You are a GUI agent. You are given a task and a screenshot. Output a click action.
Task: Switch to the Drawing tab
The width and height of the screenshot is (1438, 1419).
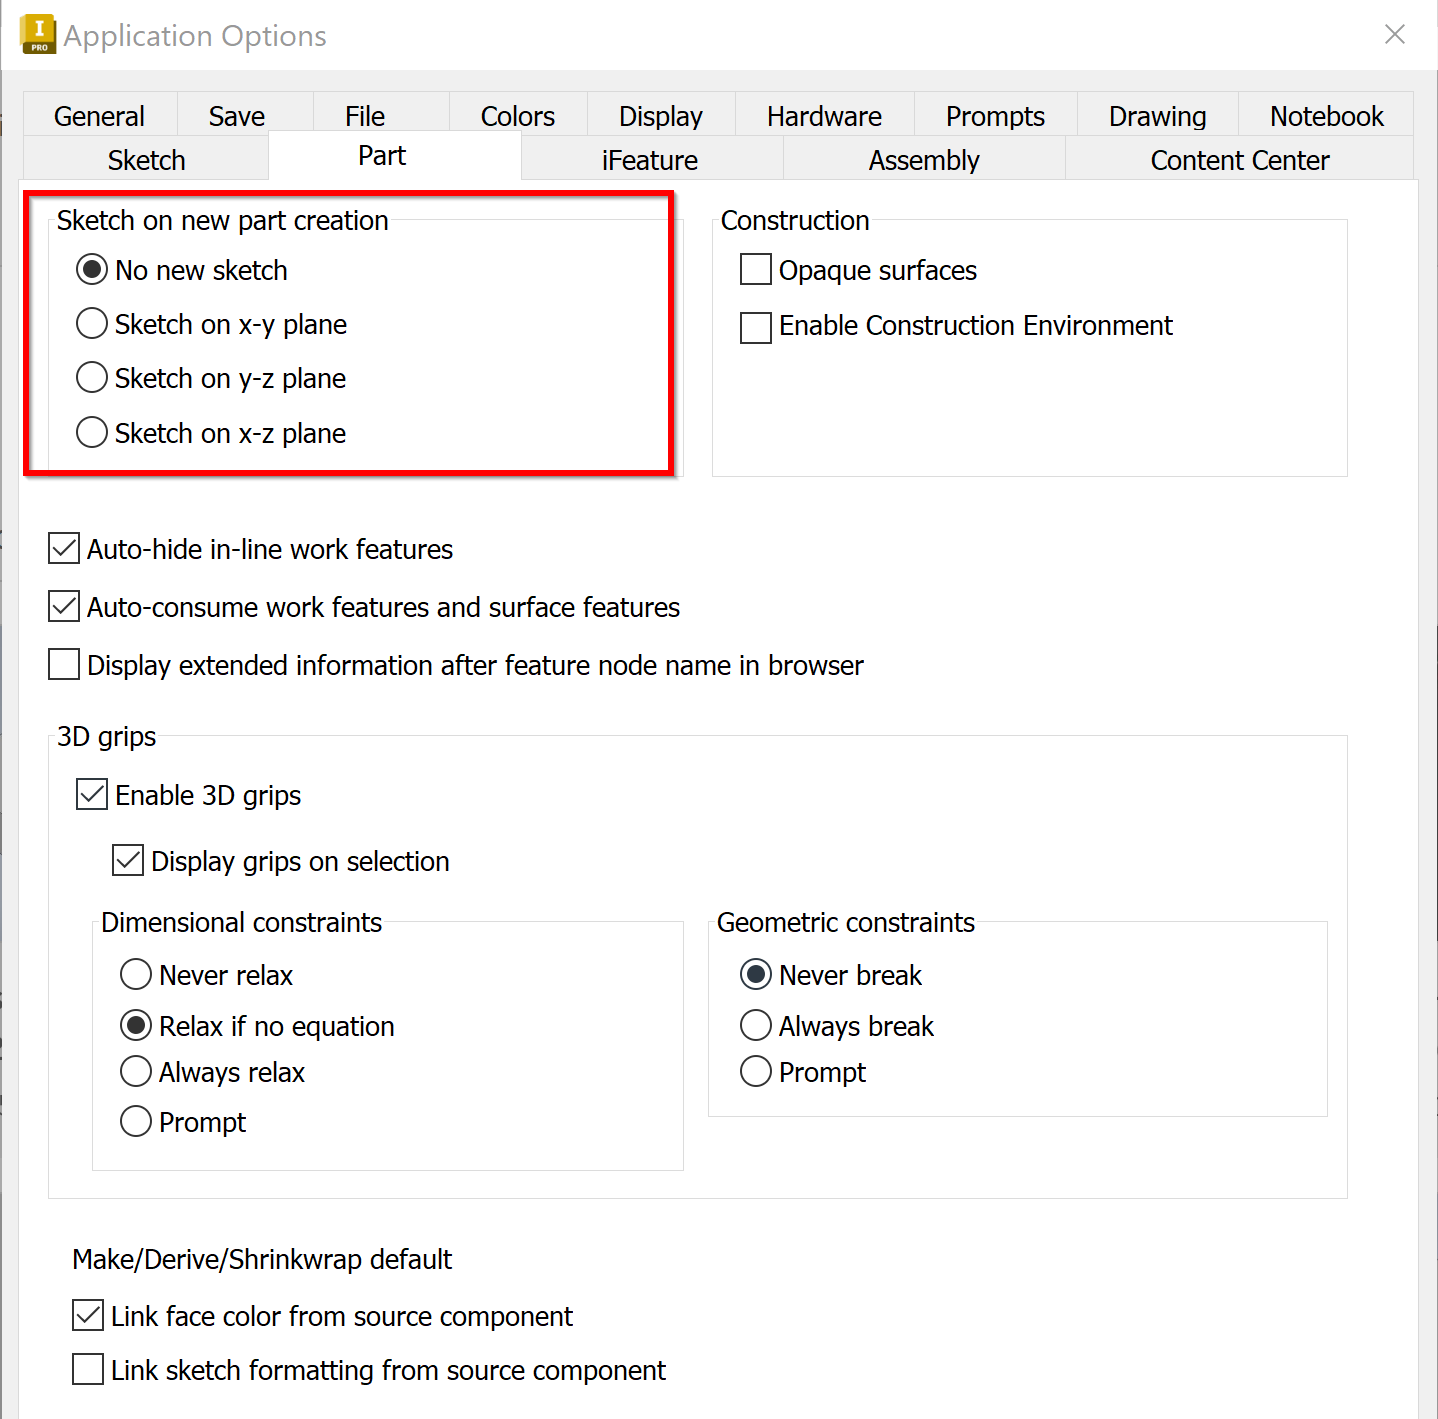pos(1156,115)
